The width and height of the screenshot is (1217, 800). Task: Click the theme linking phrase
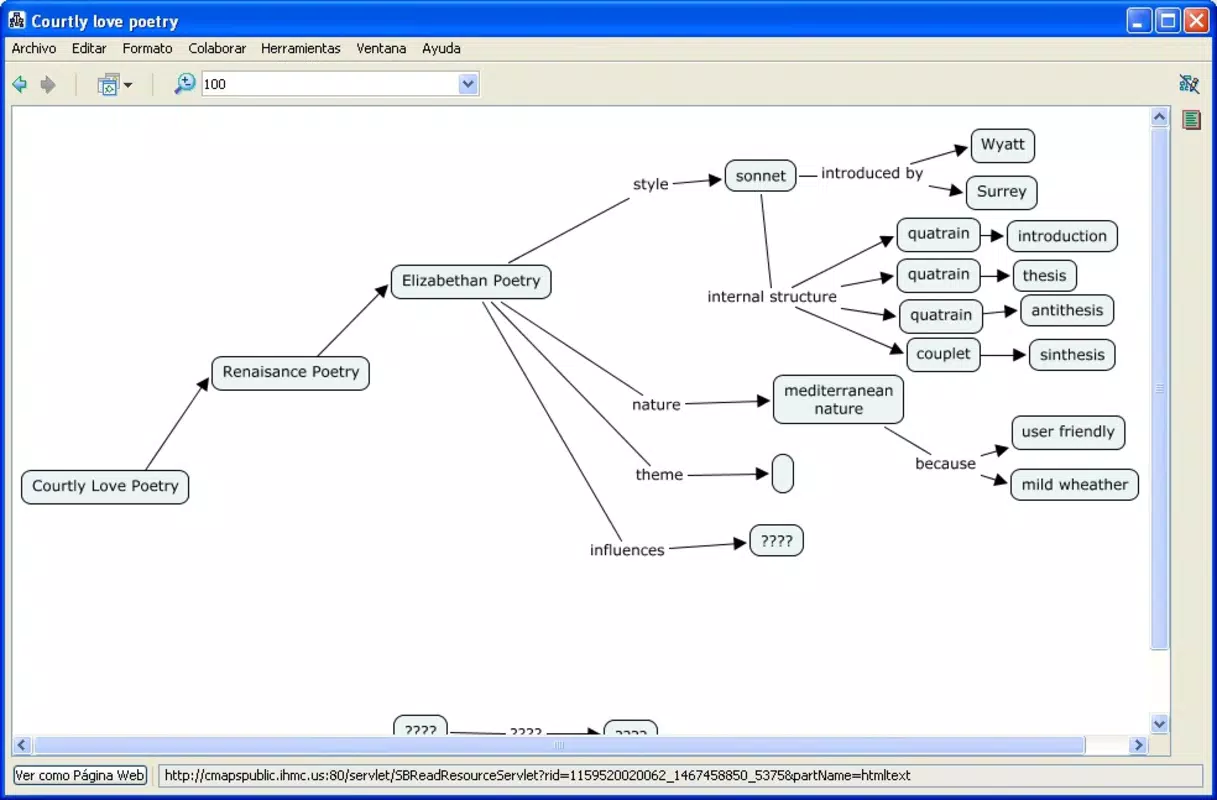[x=659, y=475]
